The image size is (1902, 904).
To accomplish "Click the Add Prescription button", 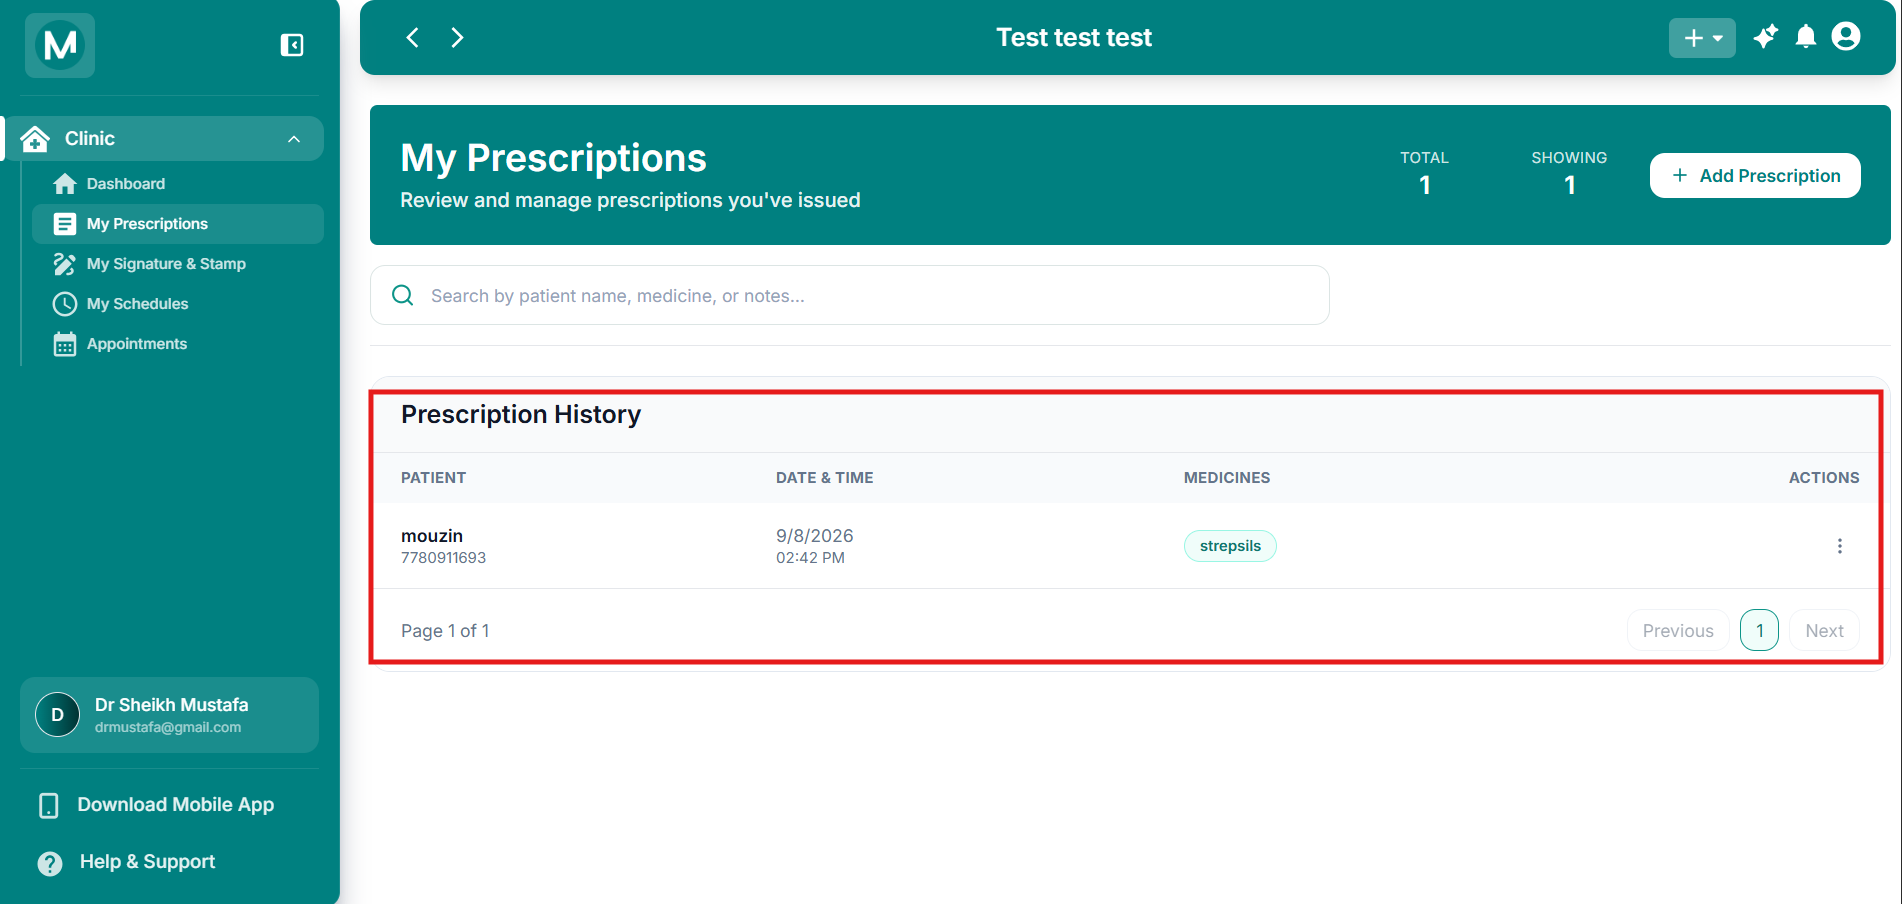I will click(1755, 176).
